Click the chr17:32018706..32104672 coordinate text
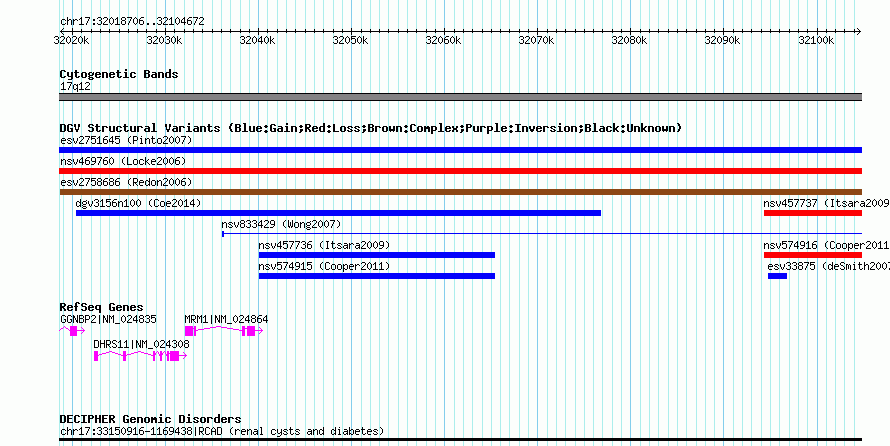 click(132, 22)
